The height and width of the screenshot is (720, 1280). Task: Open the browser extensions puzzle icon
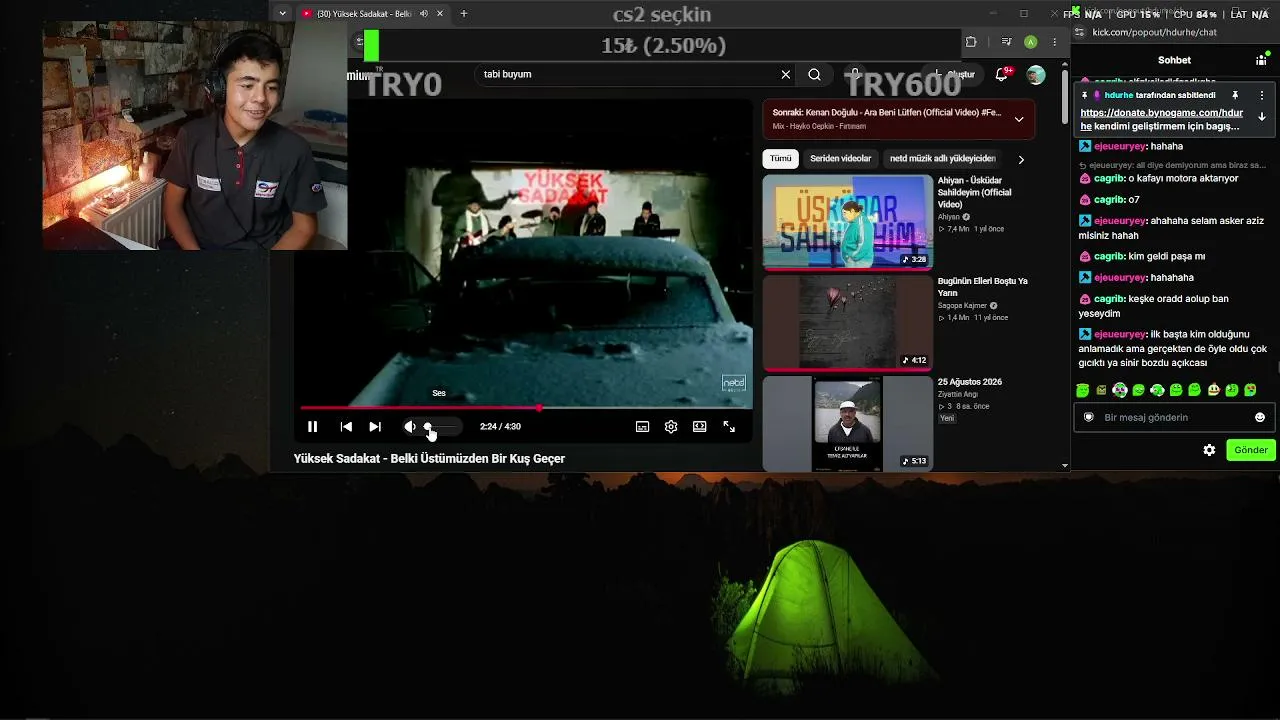point(970,42)
